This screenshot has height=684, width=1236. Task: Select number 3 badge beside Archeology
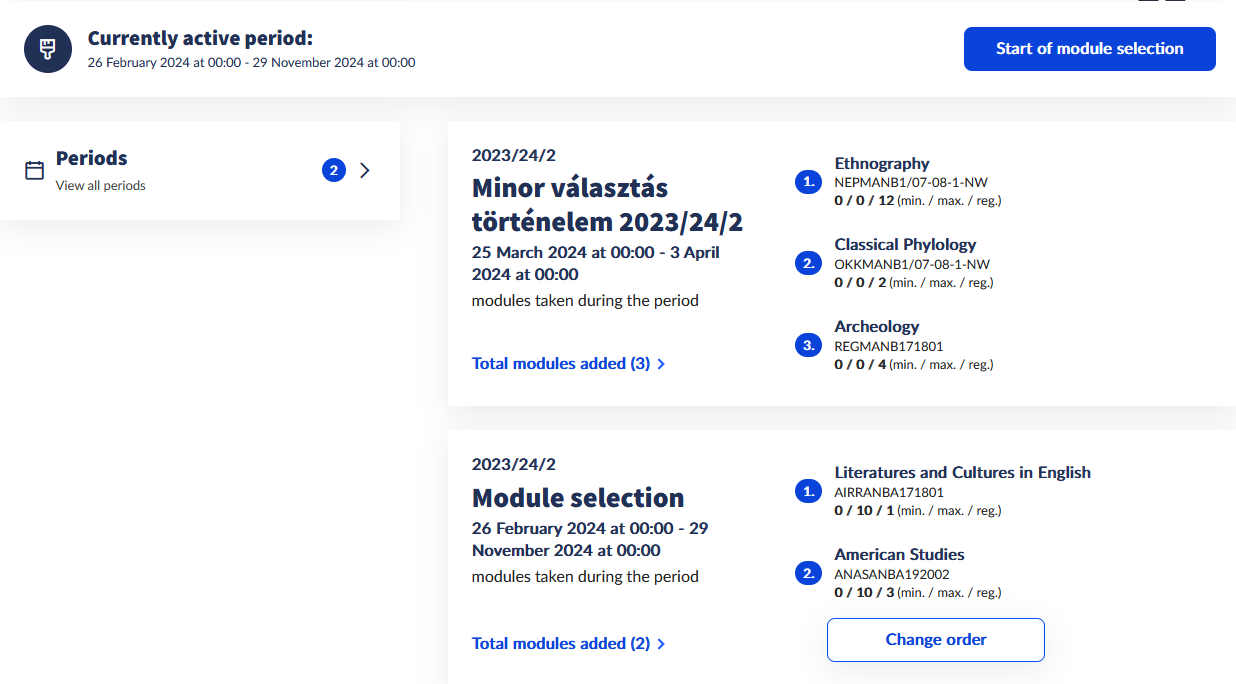(808, 346)
